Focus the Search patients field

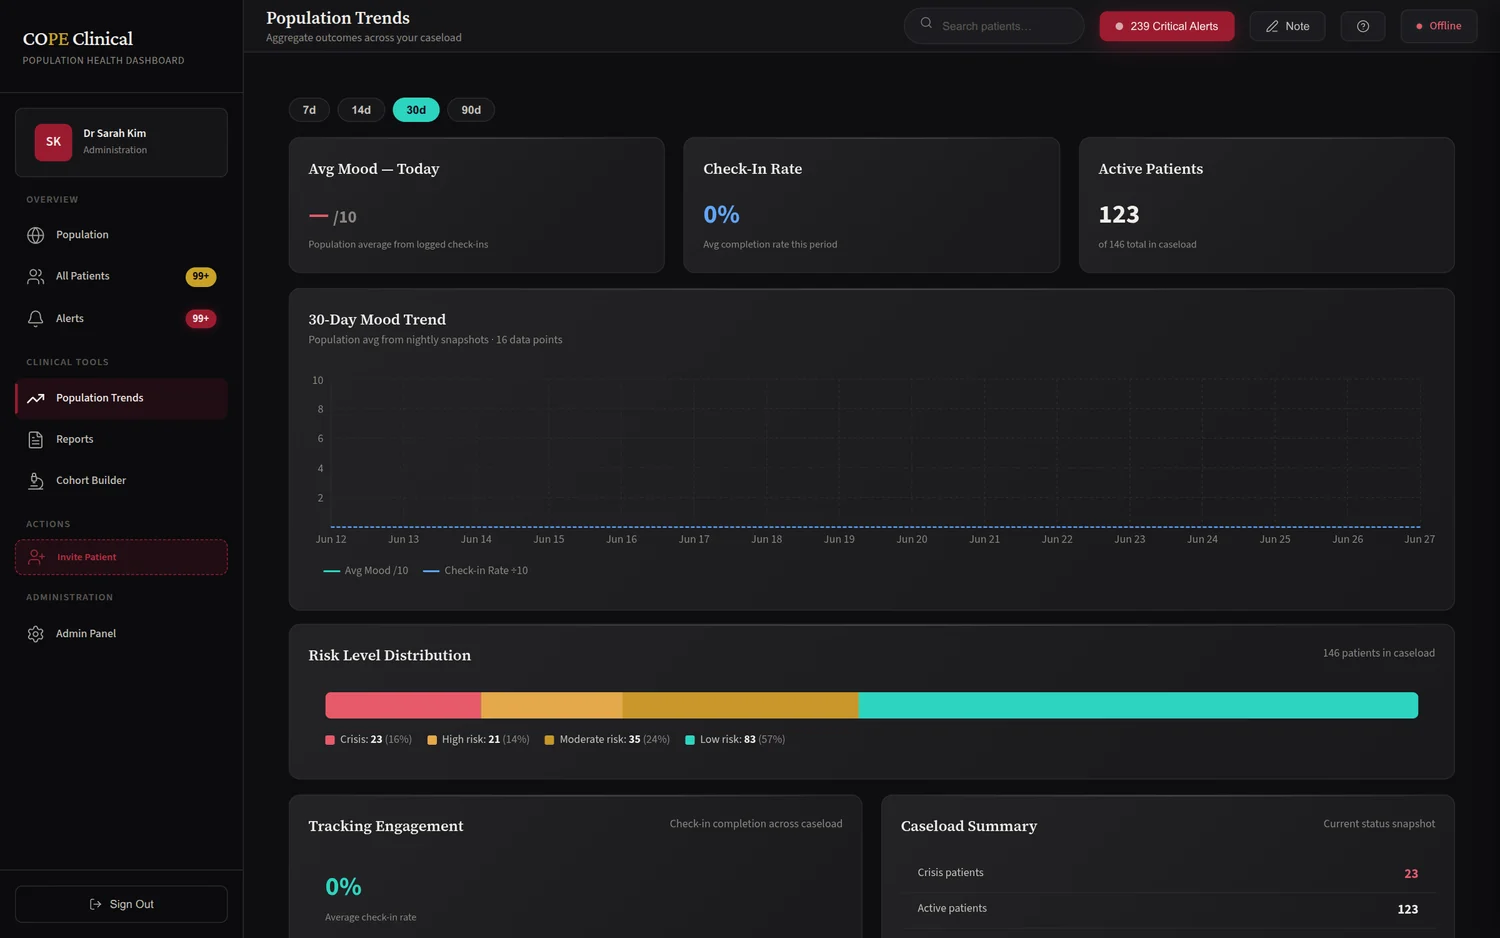pyautogui.click(x=994, y=26)
